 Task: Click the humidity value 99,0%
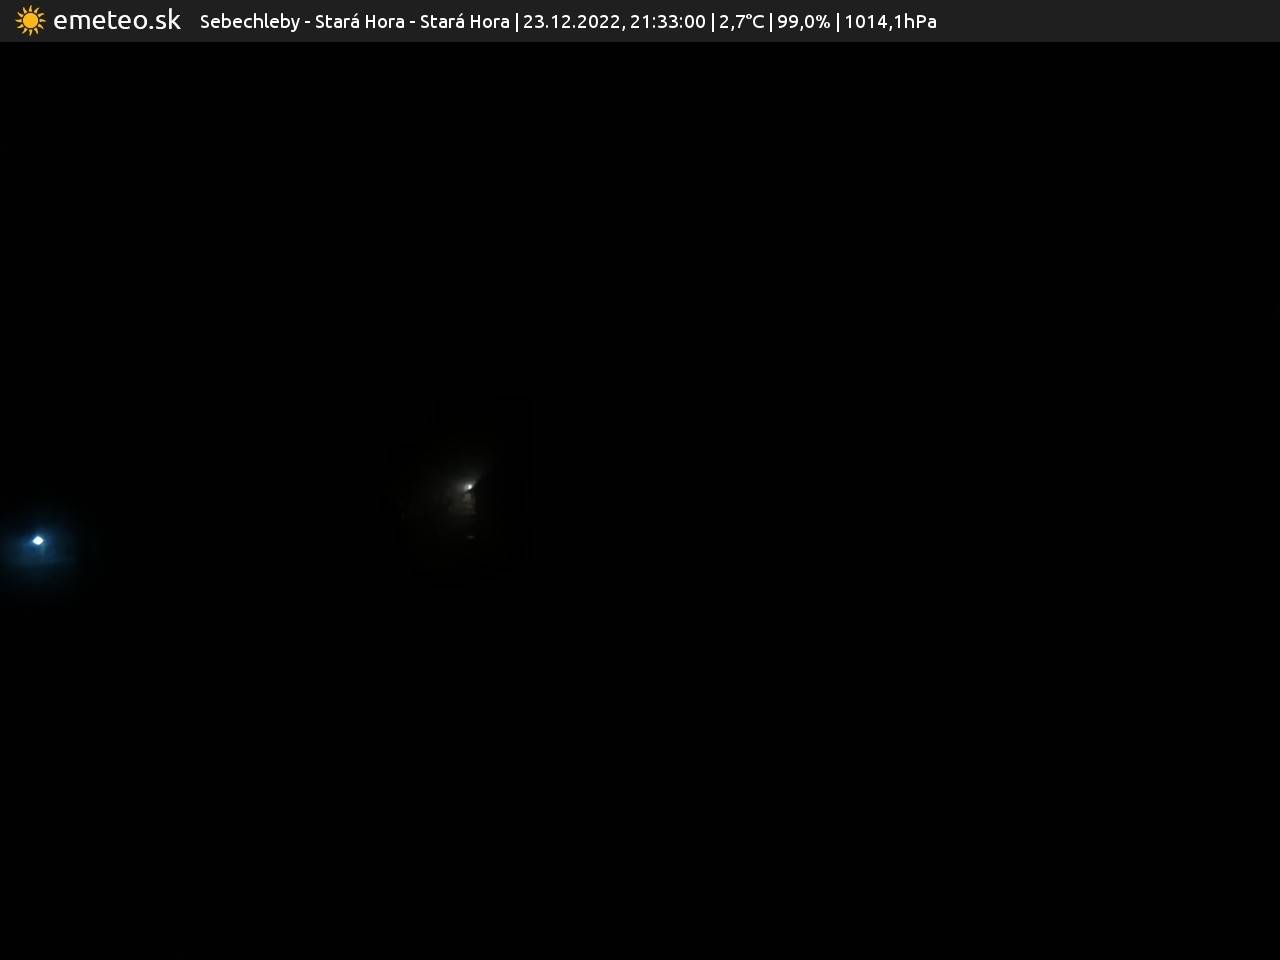803,22
